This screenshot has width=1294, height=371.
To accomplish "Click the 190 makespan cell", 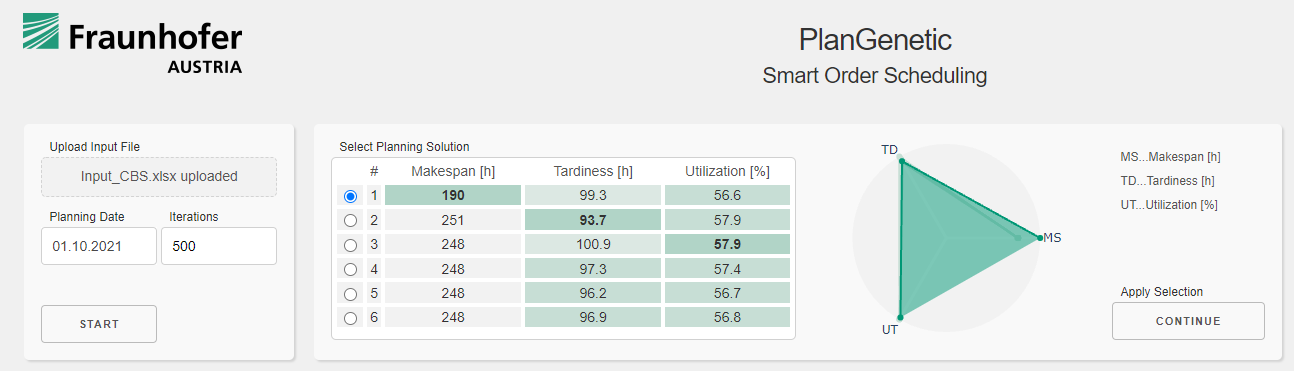I will (x=453, y=196).
